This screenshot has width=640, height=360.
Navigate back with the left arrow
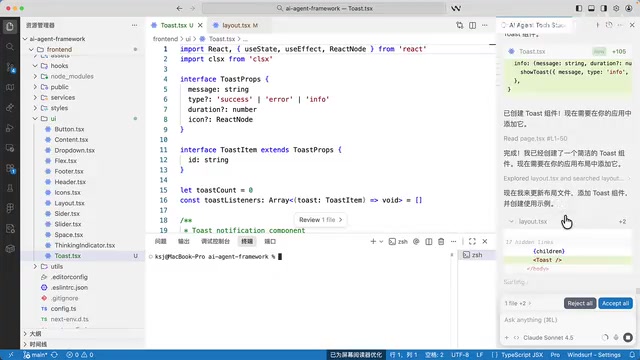click(180, 8)
